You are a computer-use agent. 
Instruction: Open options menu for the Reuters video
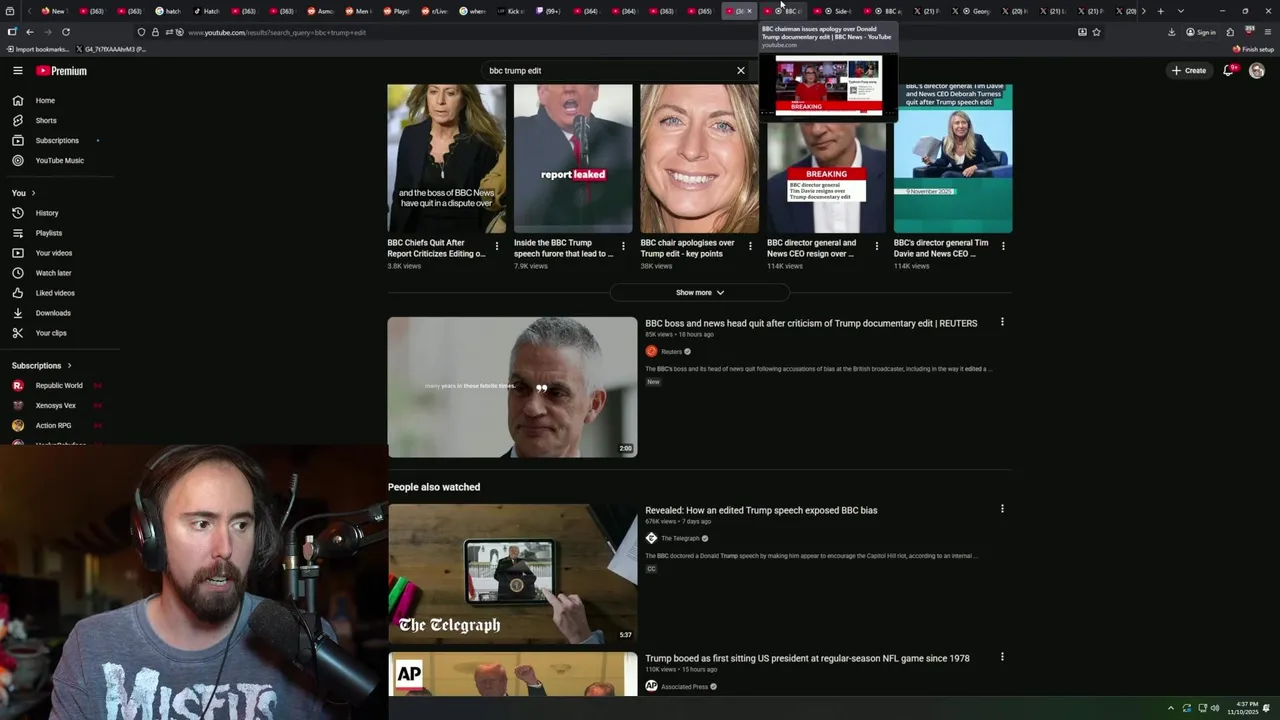click(x=1002, y=322)
